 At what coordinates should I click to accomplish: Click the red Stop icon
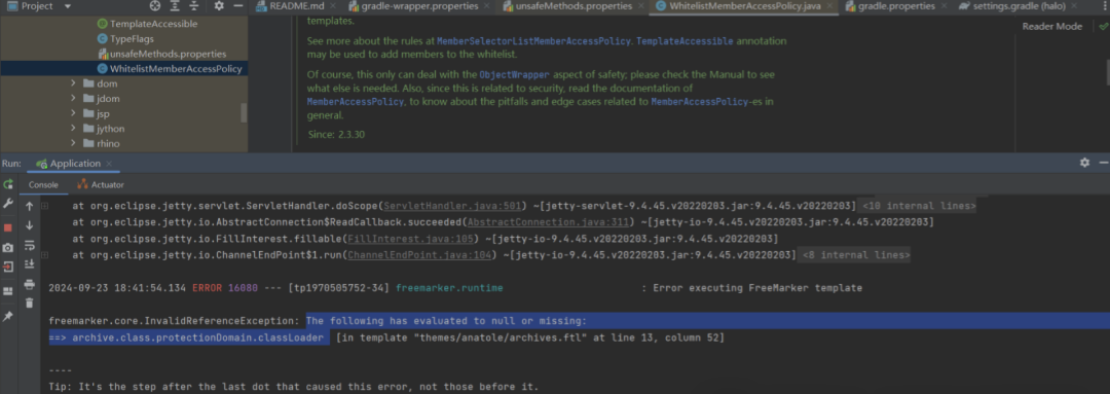(8, 228)
